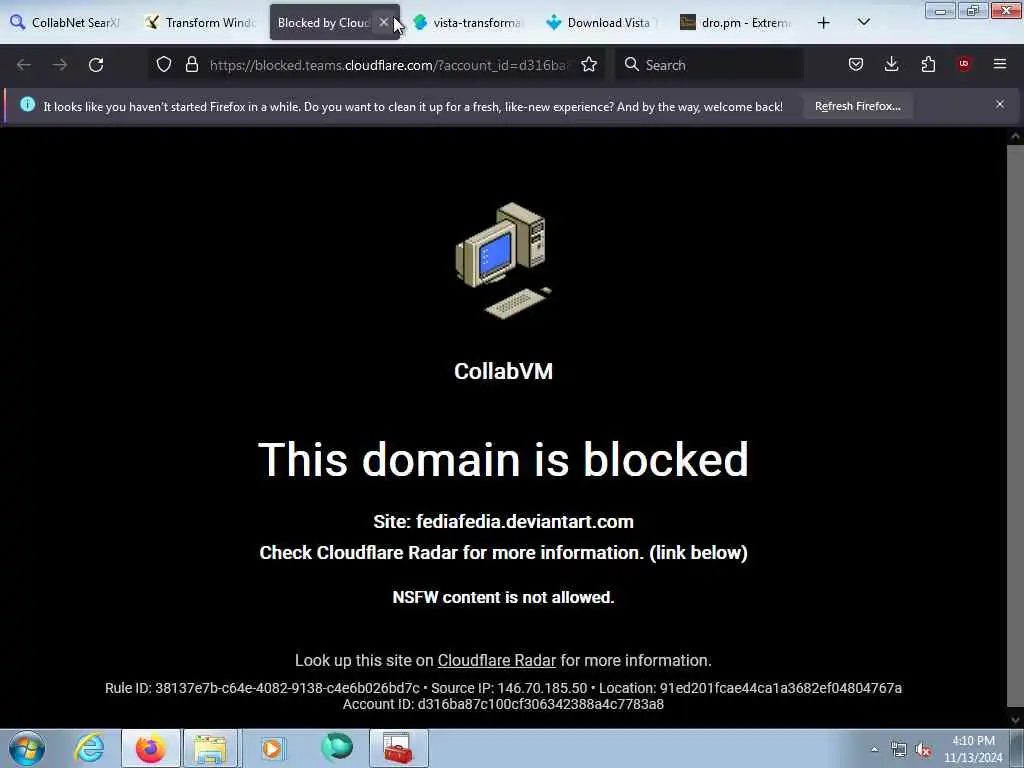The image size is (1024, 768).
Task: Launch Internet Explorer from the taskbar
Action: [x=89, y=748]
